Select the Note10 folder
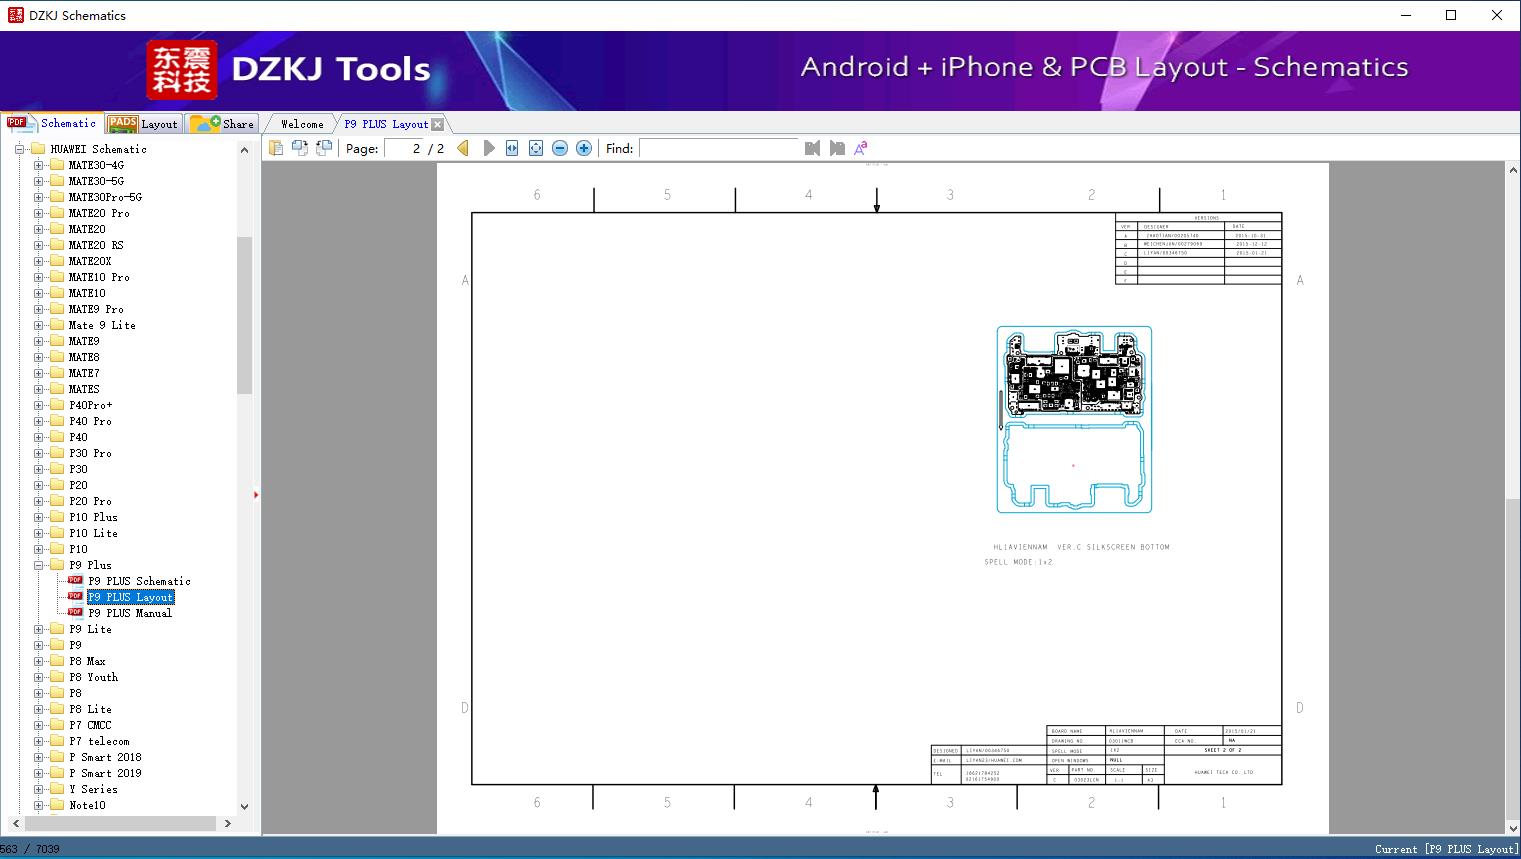1521x859 pixels. pos(87,805)
